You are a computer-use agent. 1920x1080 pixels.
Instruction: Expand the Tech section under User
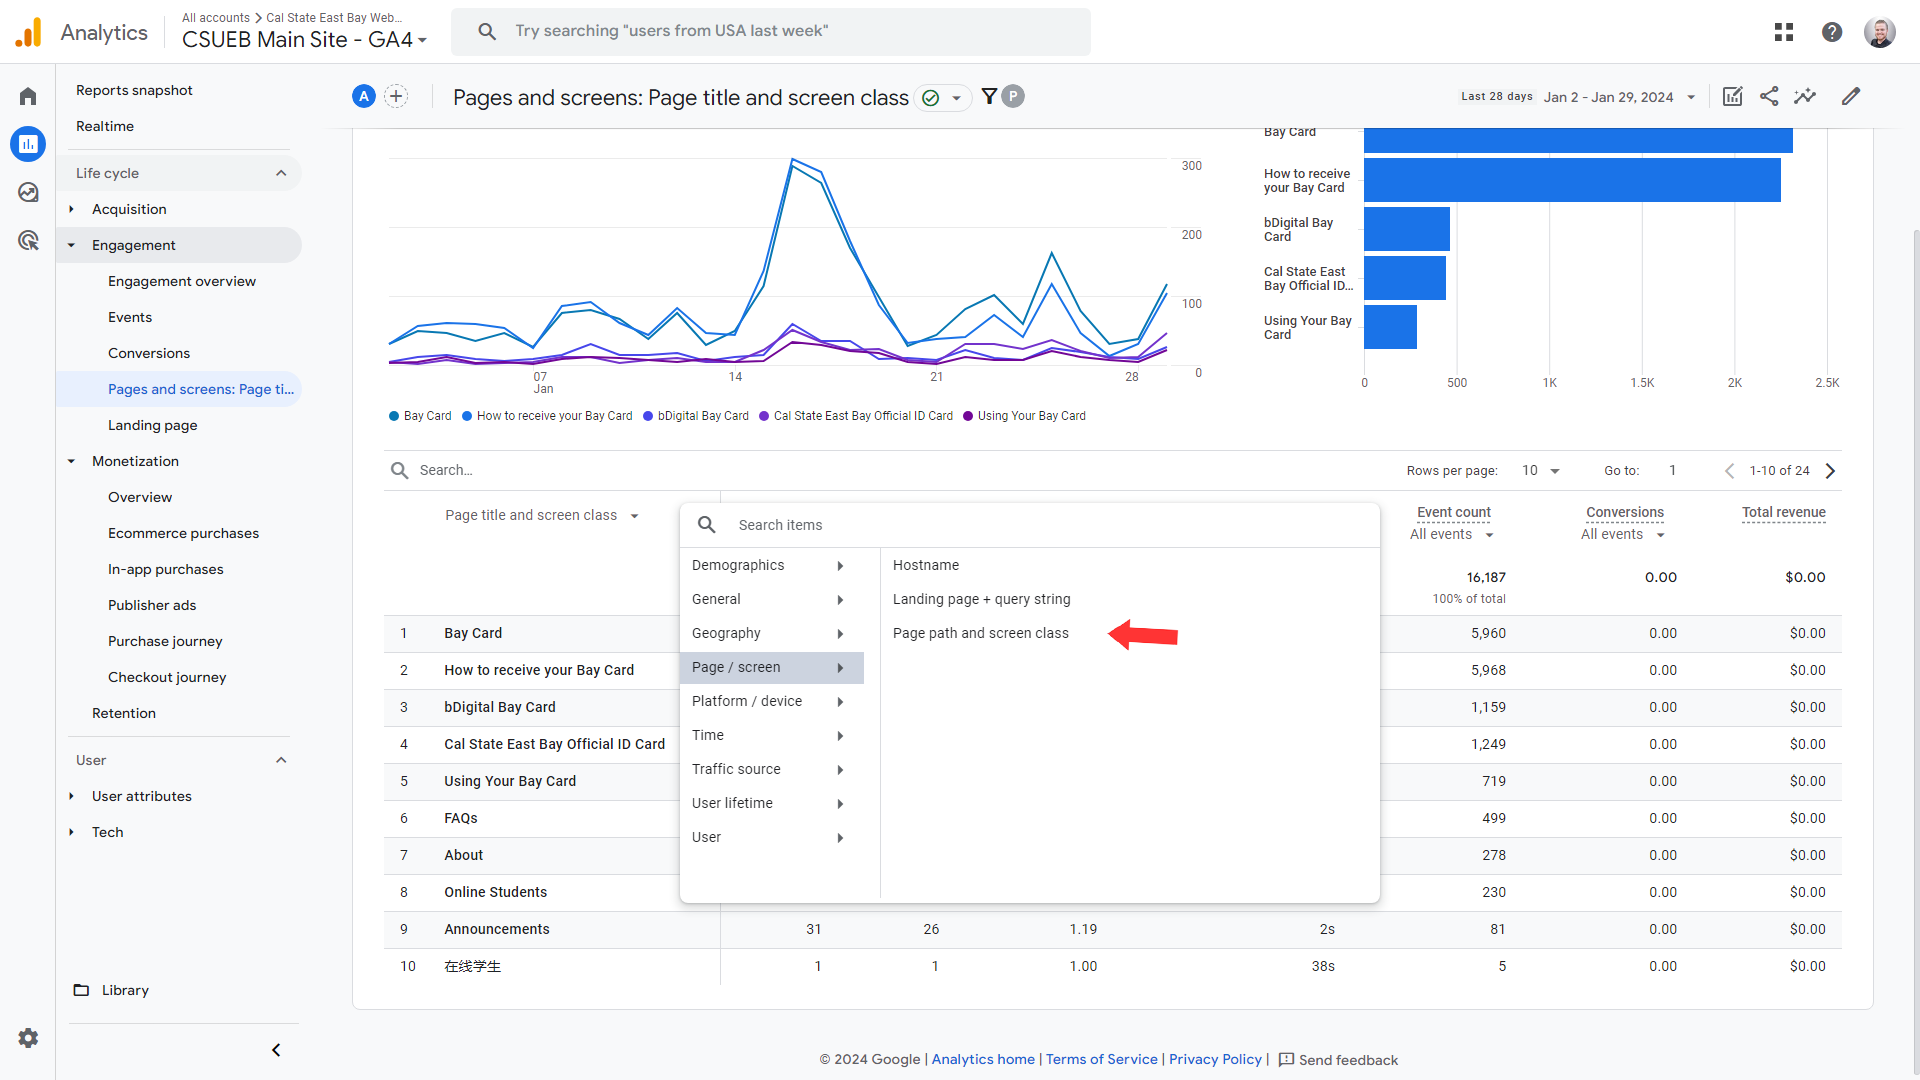click(x=71, y=831)
